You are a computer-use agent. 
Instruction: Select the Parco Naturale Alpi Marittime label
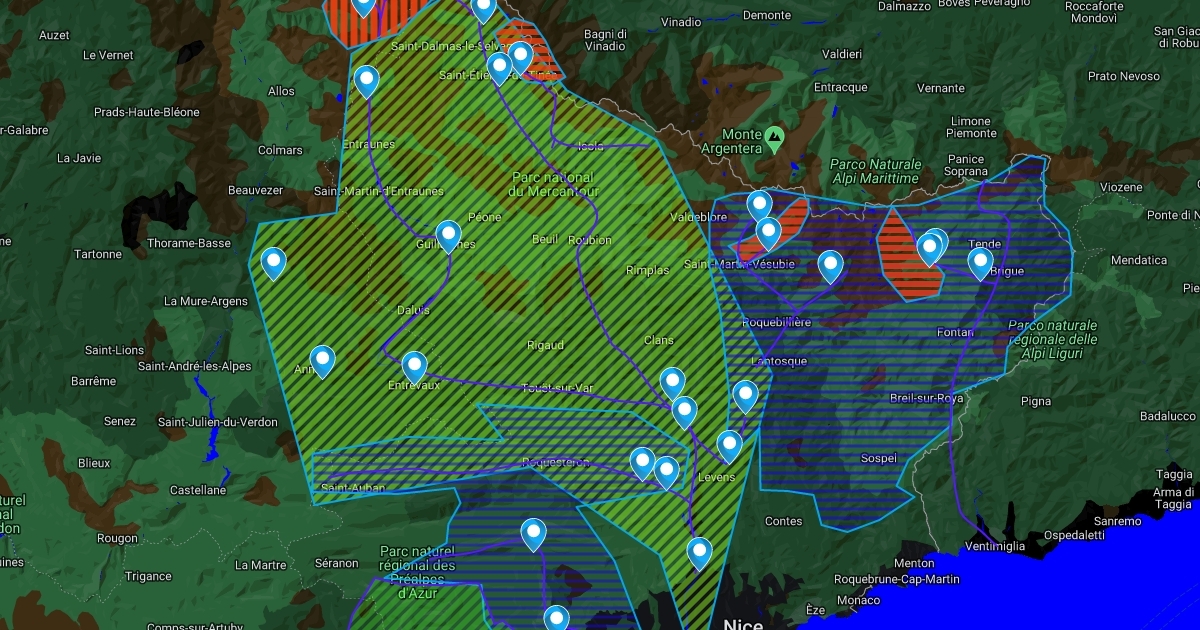[x=874, y=171]
